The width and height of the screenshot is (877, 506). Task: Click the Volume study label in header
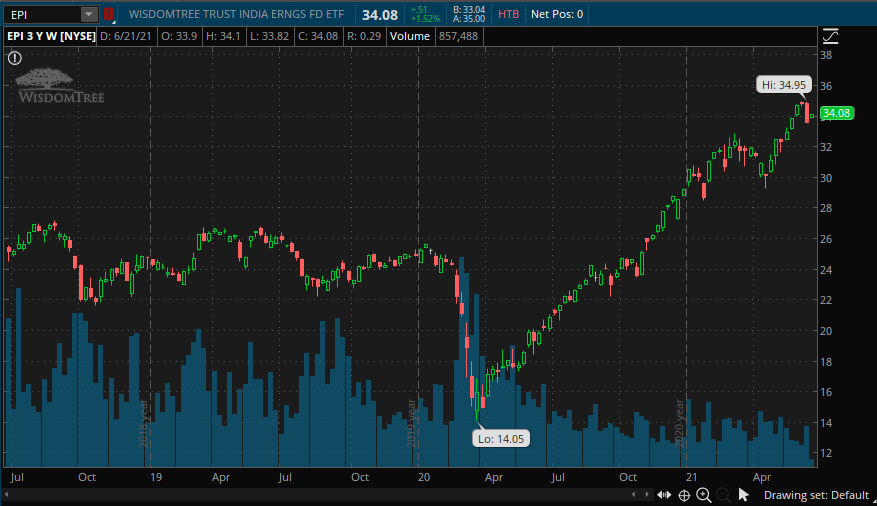point(409,36)
